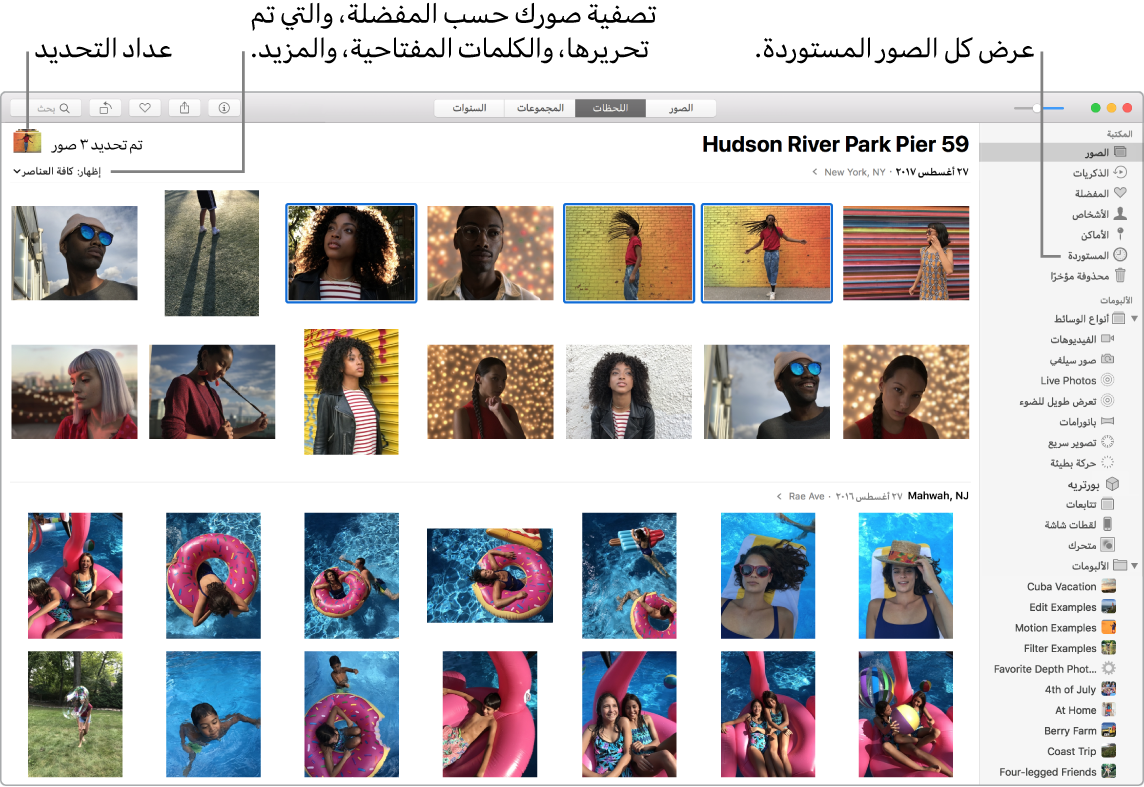Click the Mahwah, NJ moment heading

click(x=938, y=496)
